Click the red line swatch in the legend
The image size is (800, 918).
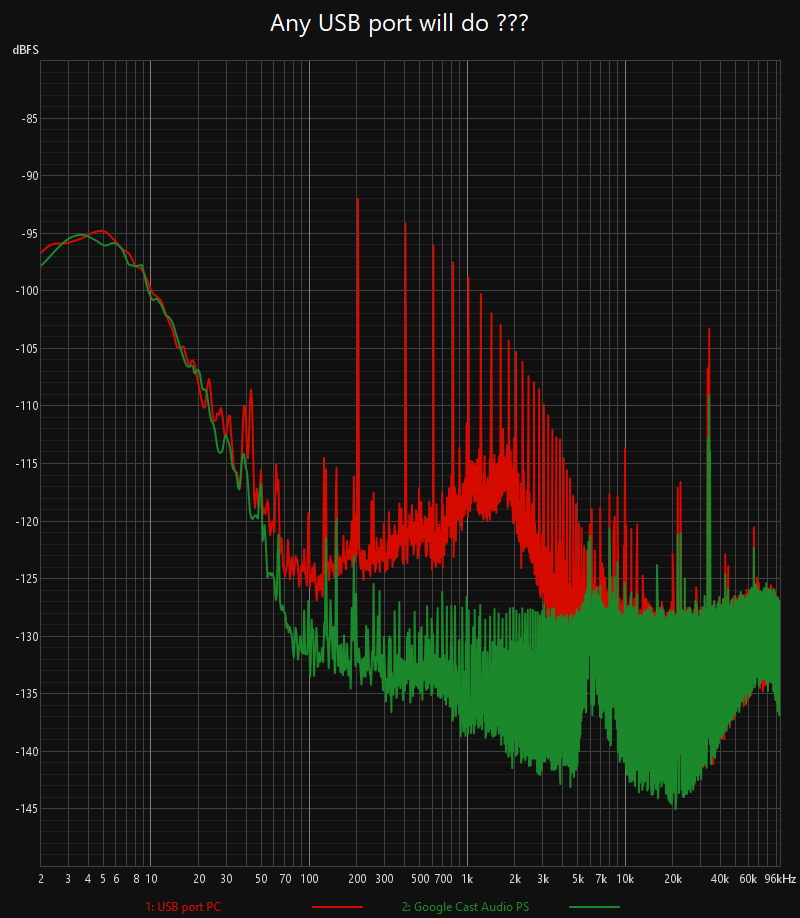337,907
